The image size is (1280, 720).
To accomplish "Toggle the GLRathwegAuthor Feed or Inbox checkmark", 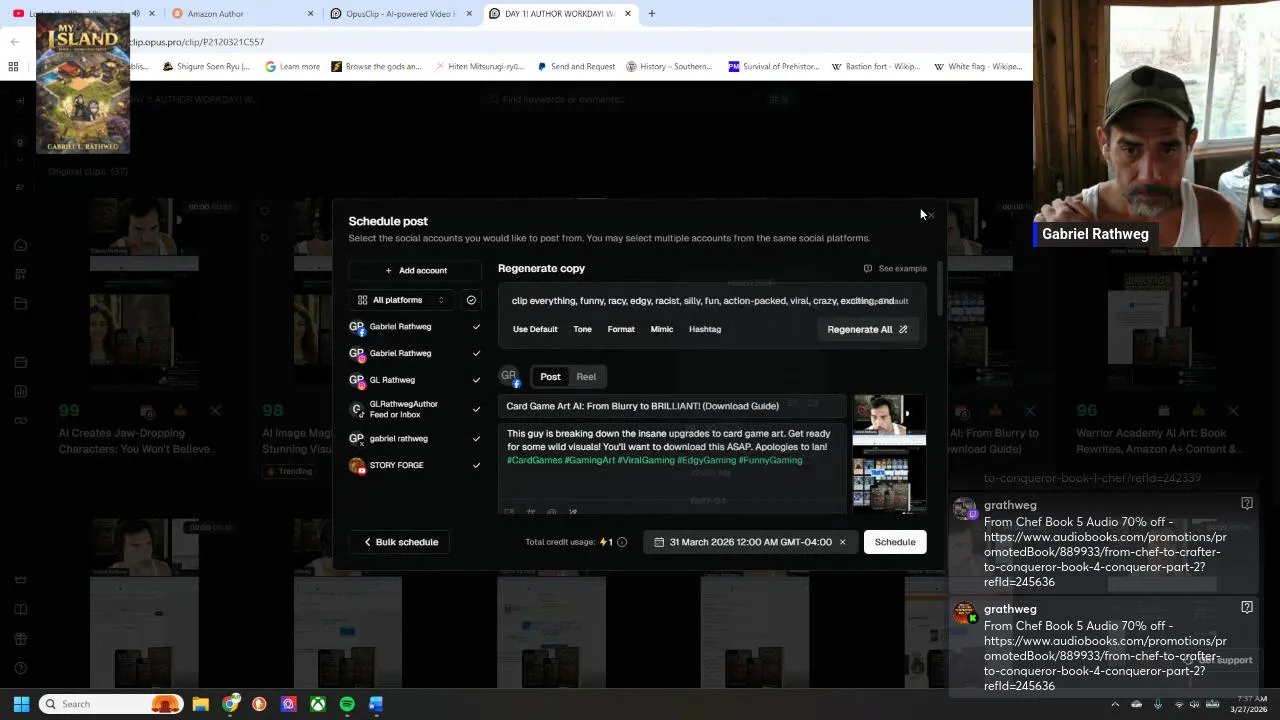I will (x=476, y=409).
